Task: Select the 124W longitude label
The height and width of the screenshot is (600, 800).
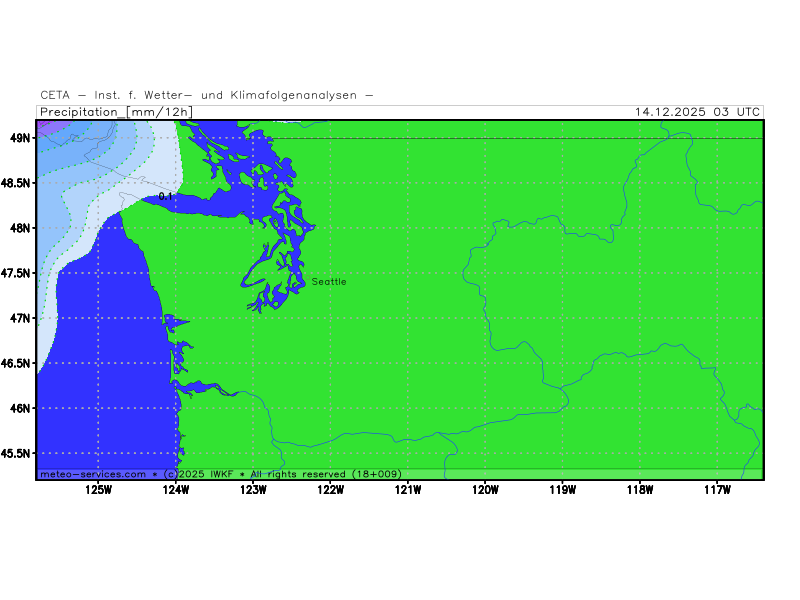Action: [x=176, y=489]
